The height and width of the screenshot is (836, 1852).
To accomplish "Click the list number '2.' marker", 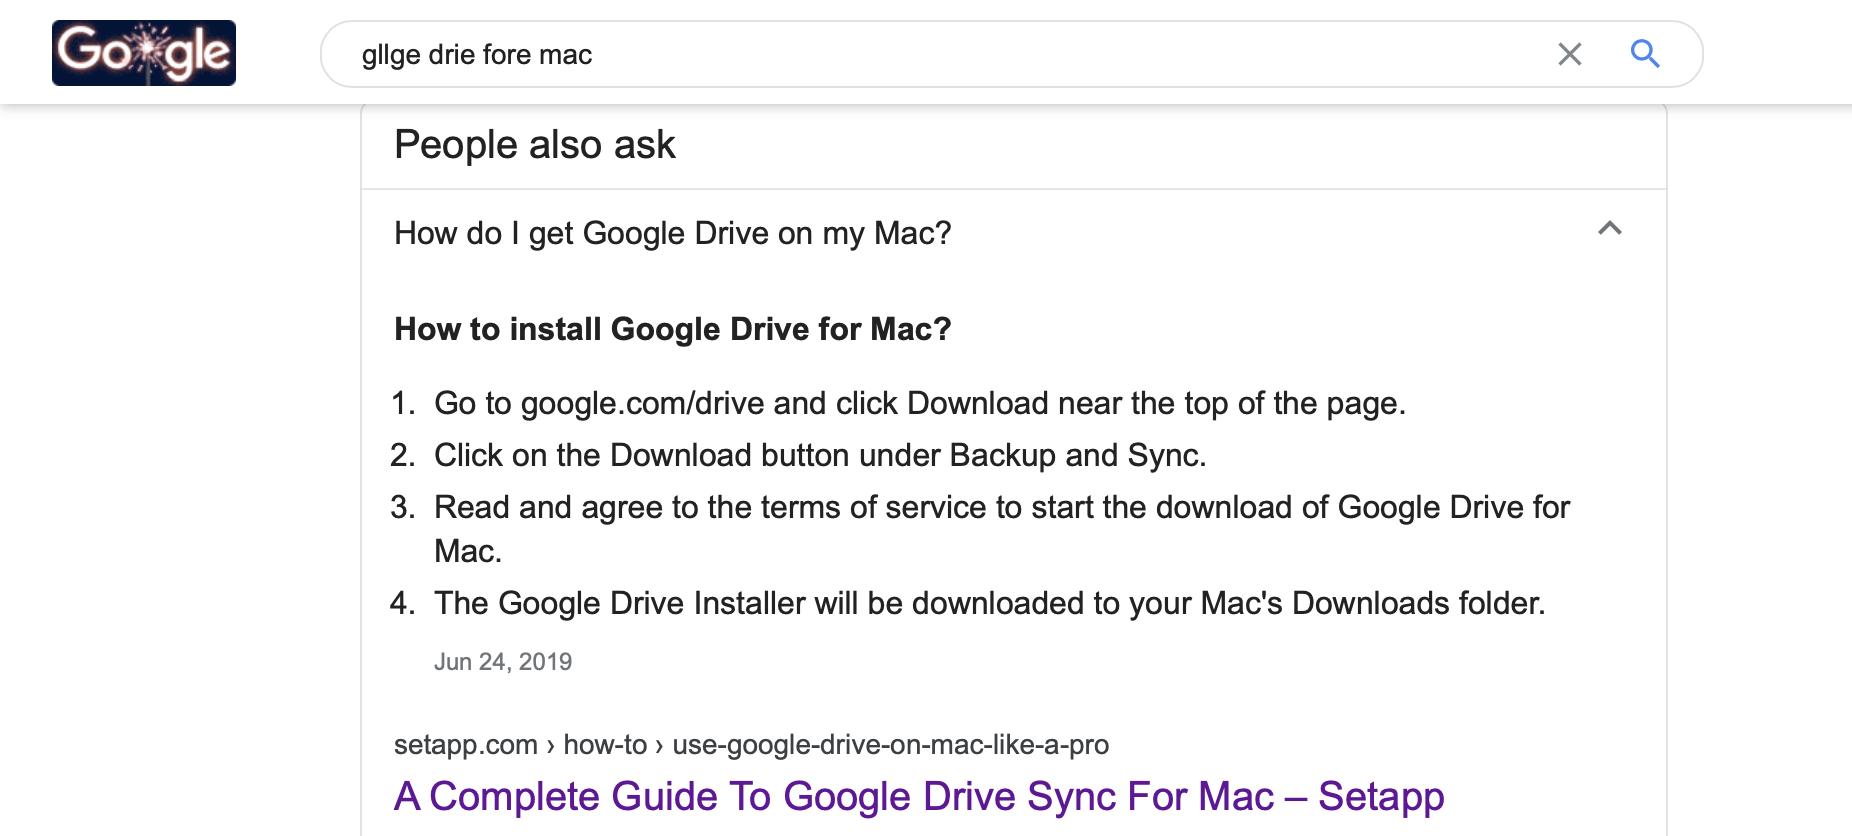I will pos(403,455).
